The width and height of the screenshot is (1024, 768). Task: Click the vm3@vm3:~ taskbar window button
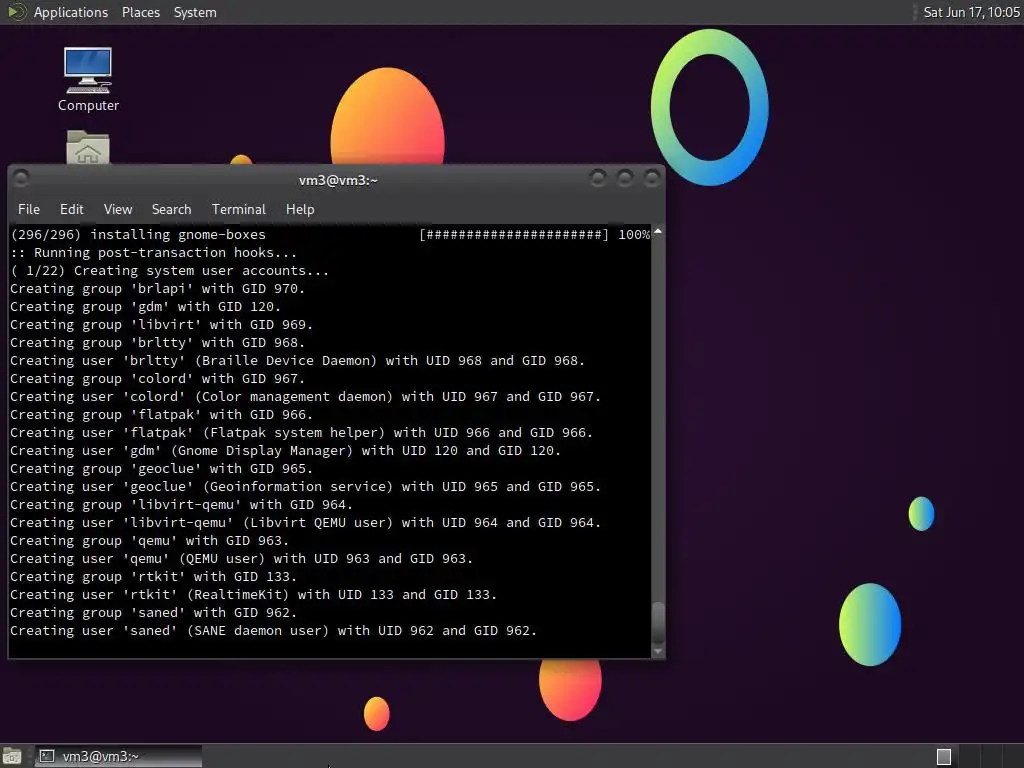click(x=118, y=756)
